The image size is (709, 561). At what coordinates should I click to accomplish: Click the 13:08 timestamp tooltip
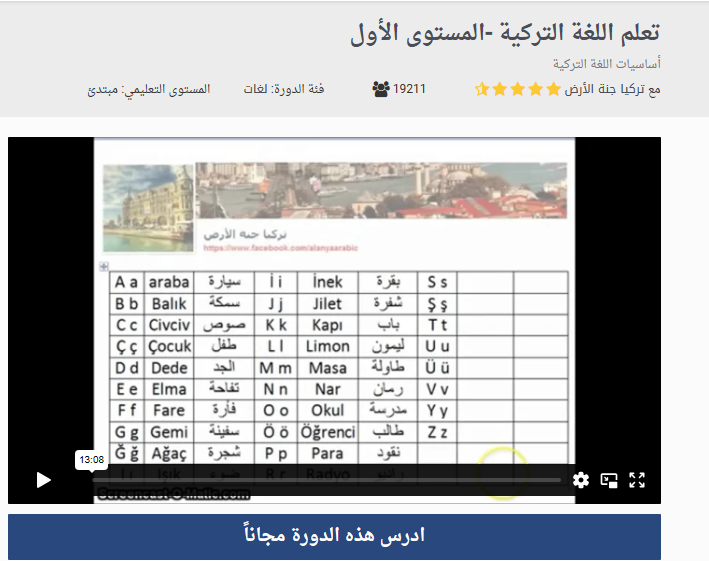coord(91,460)
